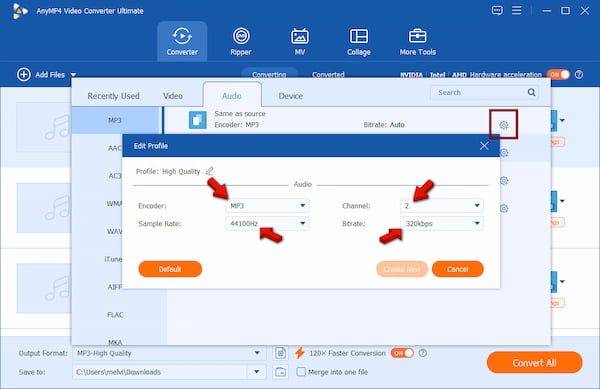
Task: Switch to Recently Used tab
Action: 113,96
